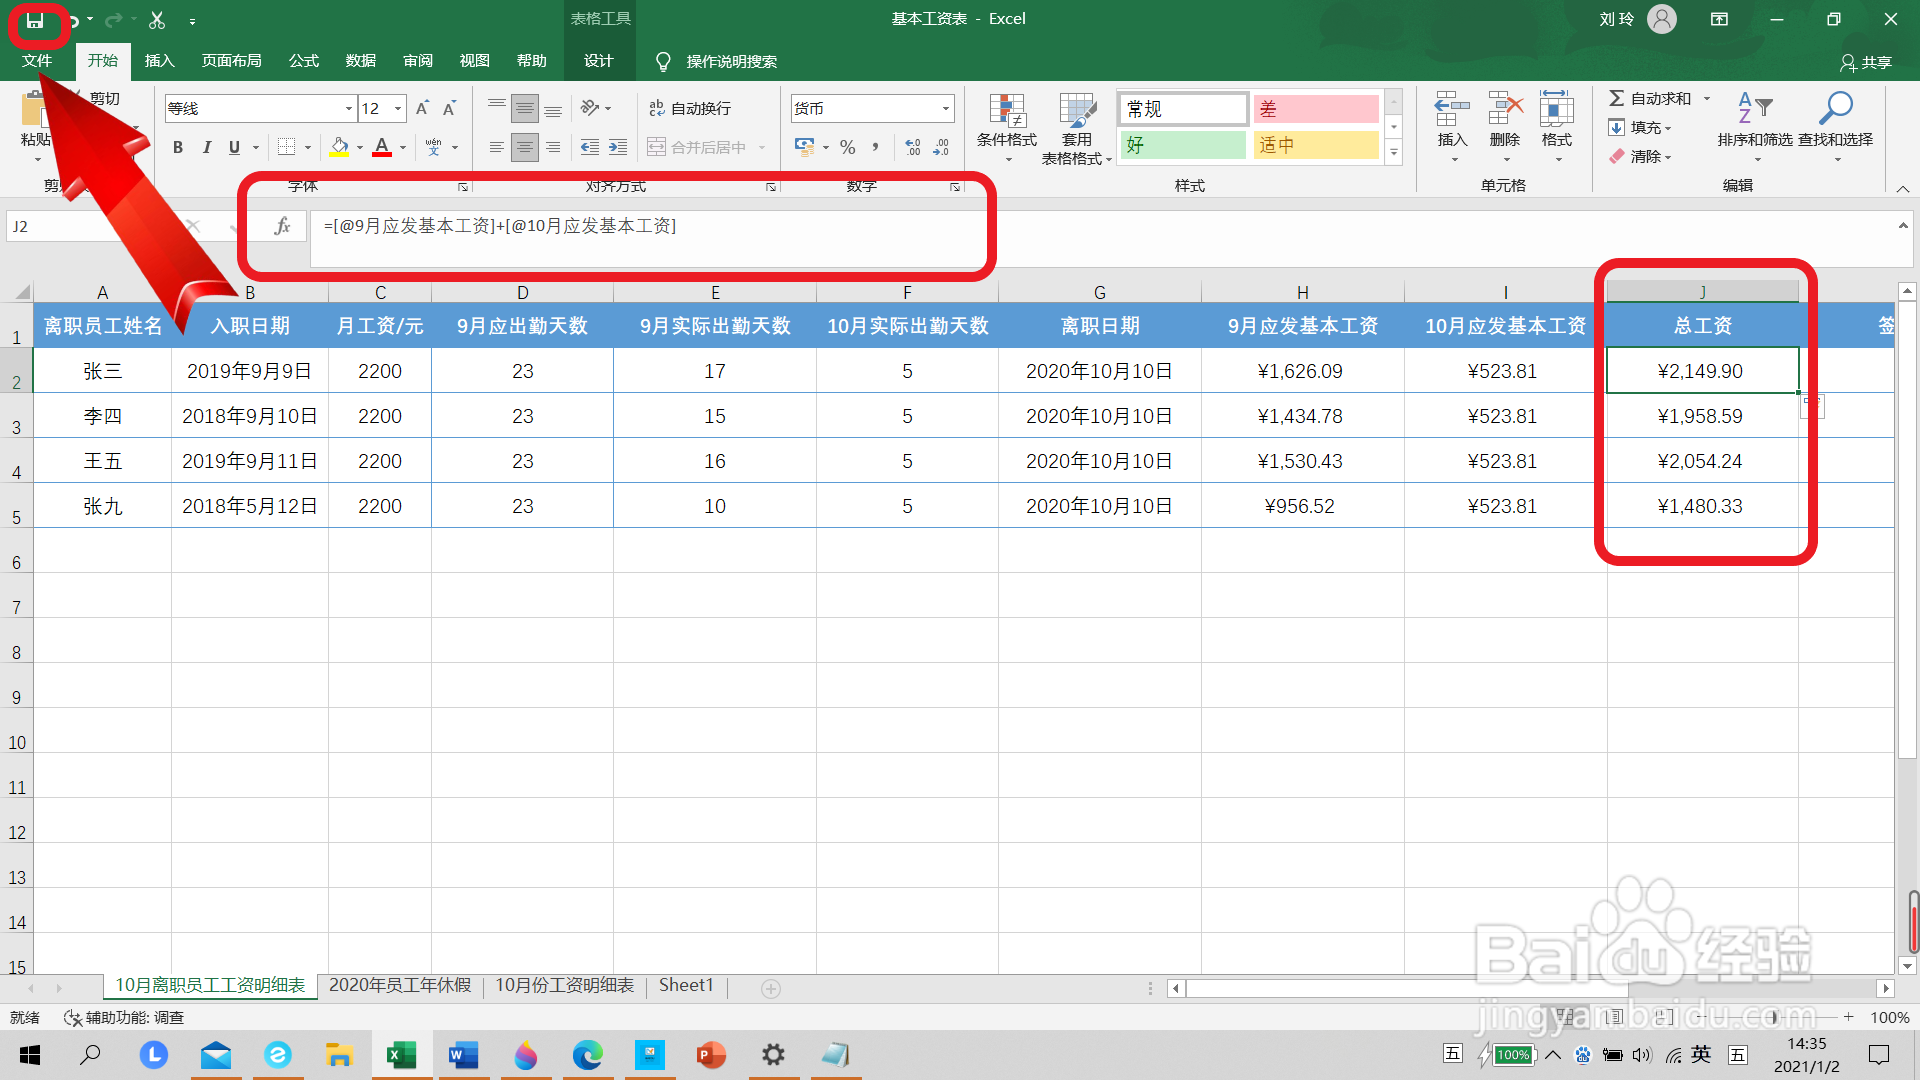Click the AutoSum sigma icon
The height and width of the screenshot is (1080, 1920).
tap(1616, 98)
